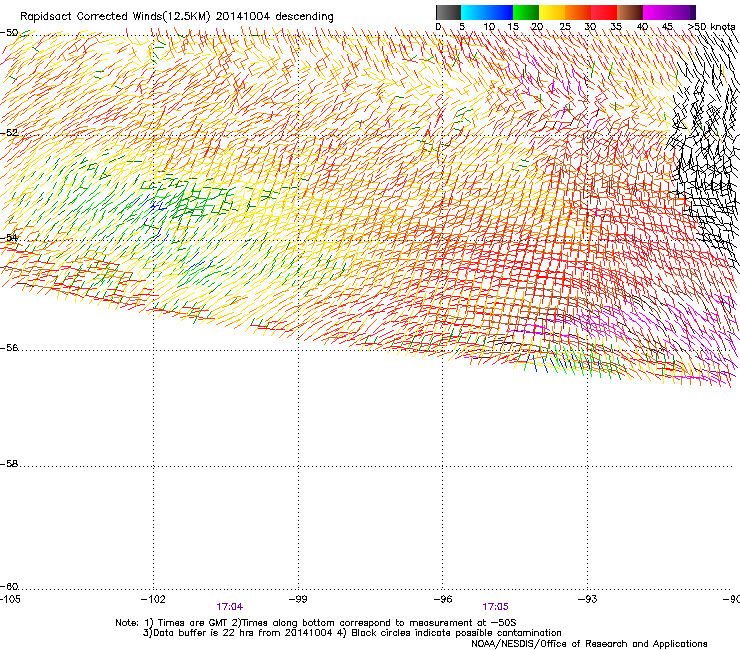Click the yellow 20-25 knots legend swatch

coord(552,12)
